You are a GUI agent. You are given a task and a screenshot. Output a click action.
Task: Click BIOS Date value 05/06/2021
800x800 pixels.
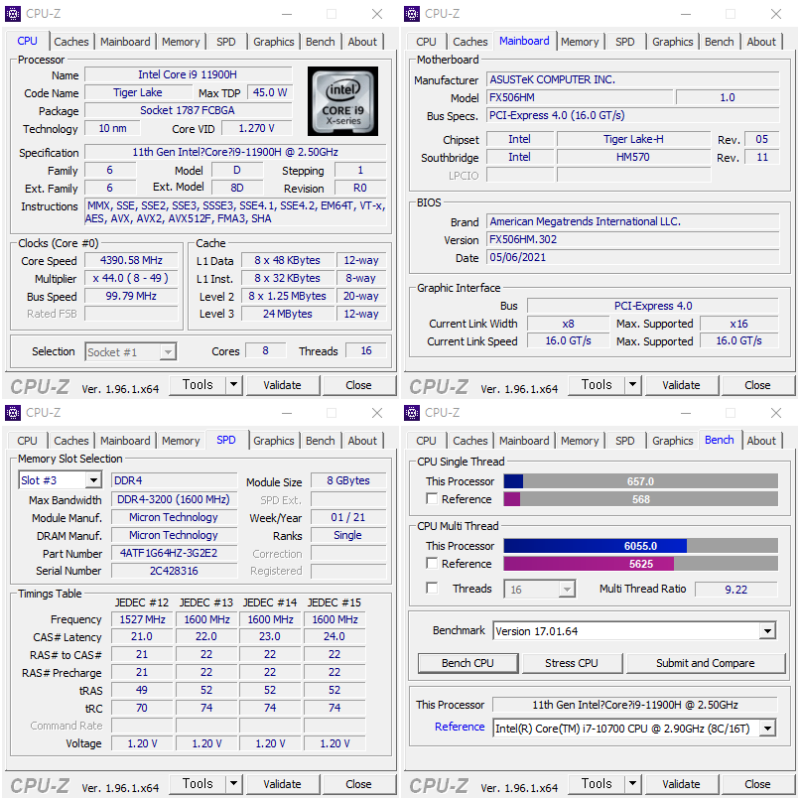tap(633, 257)
